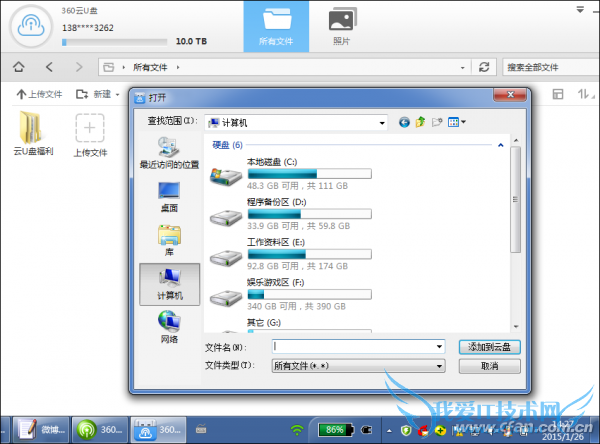Switch to the 所有文件 tab

click(x=276, y=26)
